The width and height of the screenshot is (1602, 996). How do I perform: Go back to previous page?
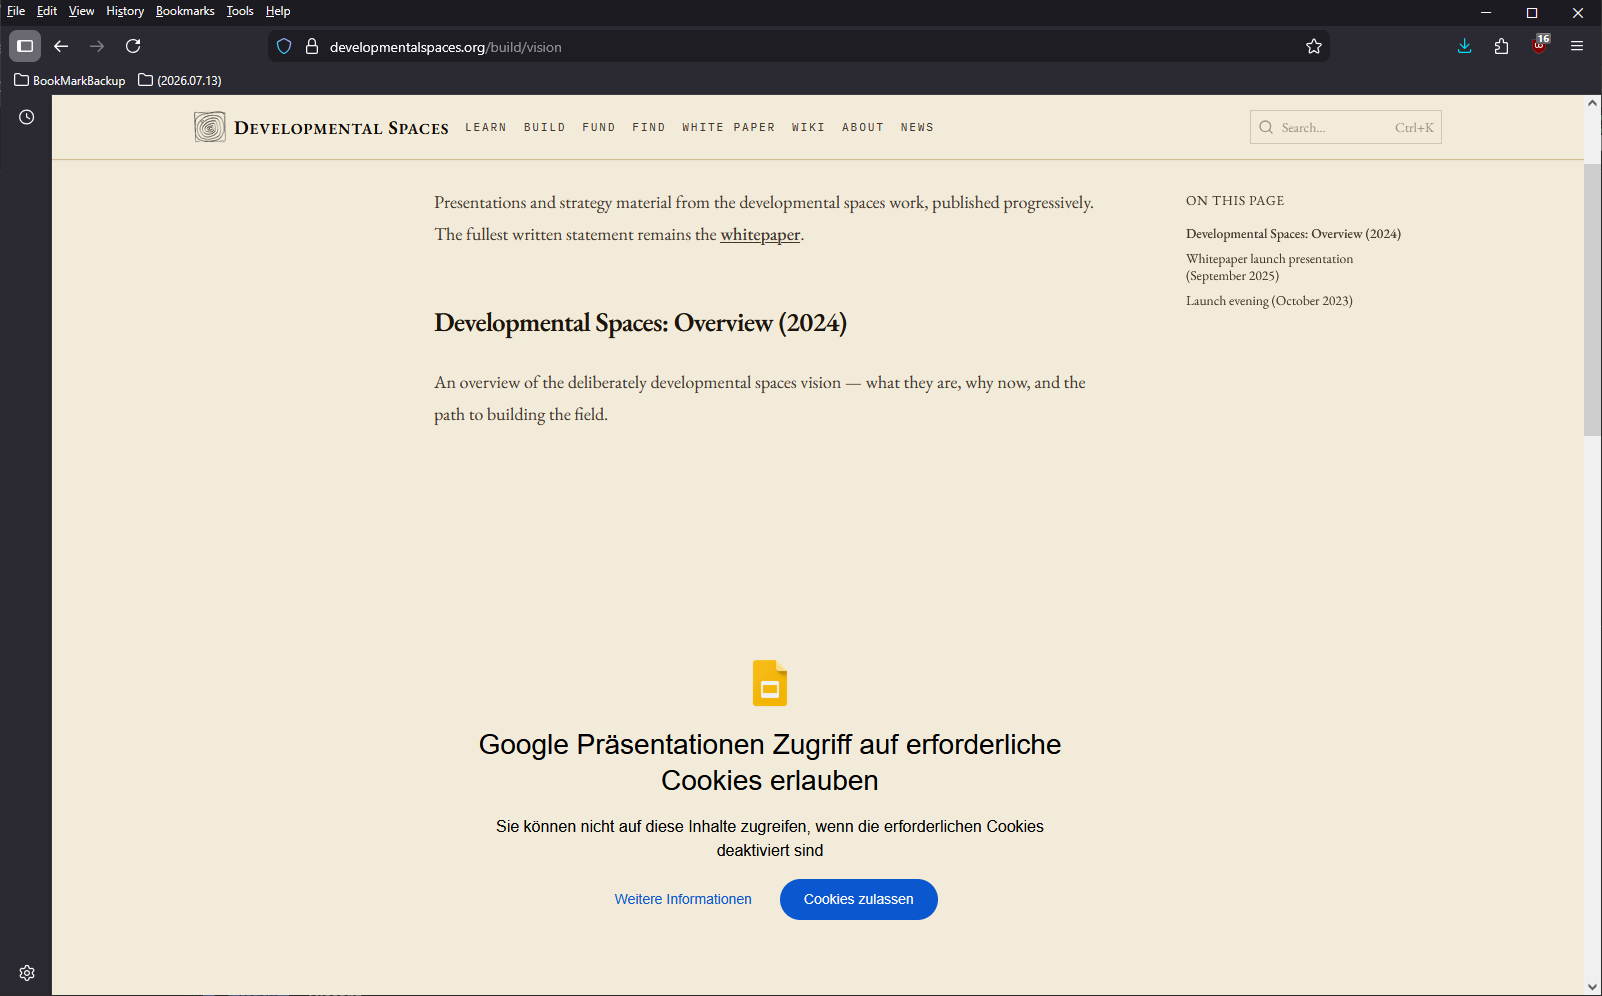(61, 46)
